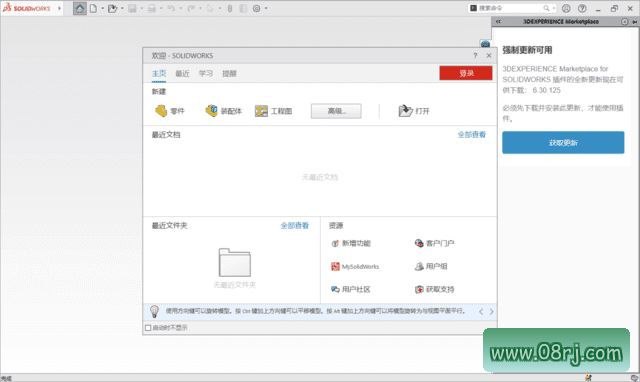Click the red 登录 login button
The height and width of the screenshot is (382, 640).
click(466, 73)
